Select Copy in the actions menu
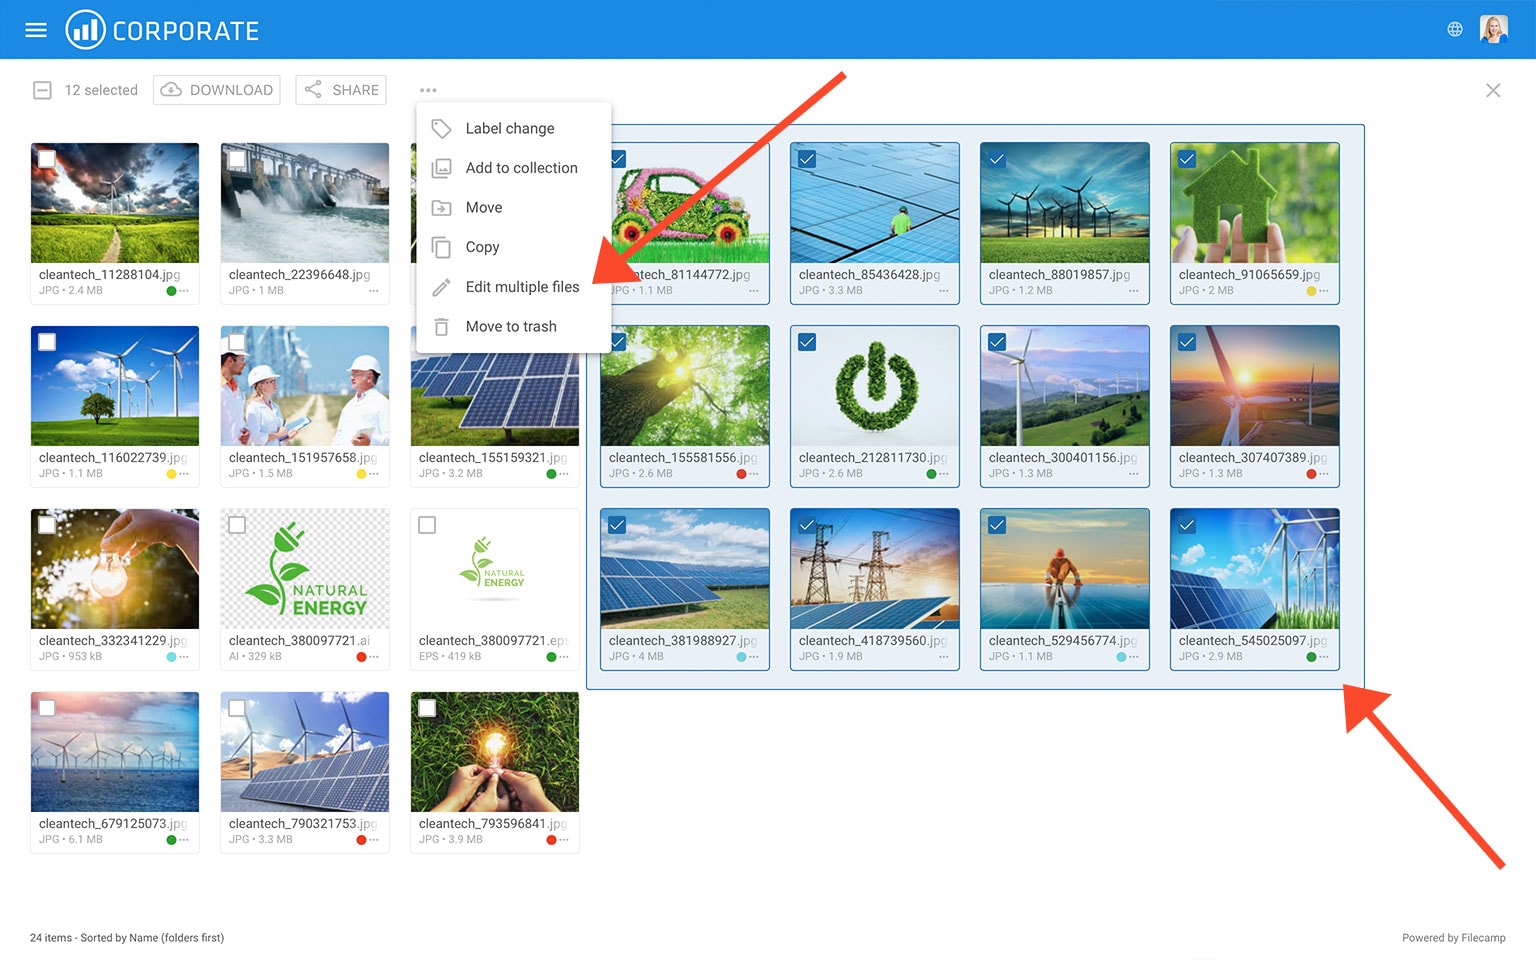 pyautogui.click(x=482, y=247)
